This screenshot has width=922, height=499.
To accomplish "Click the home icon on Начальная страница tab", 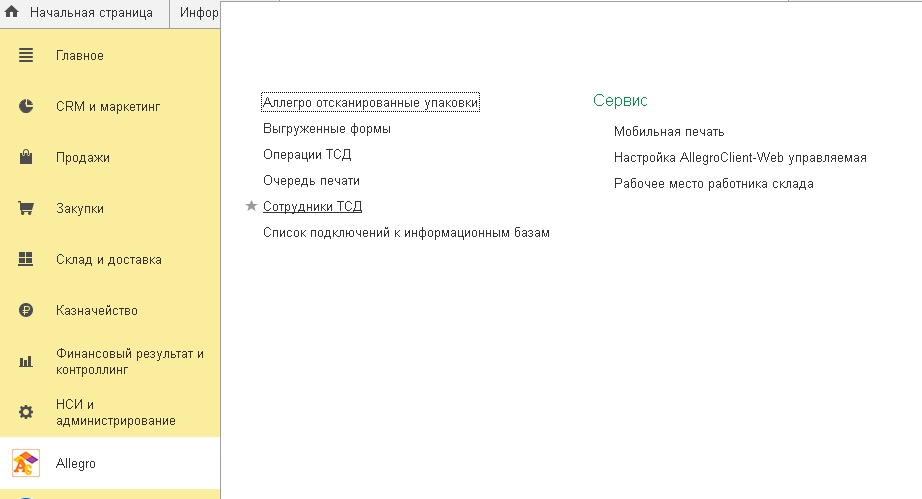I will tap(11, 12).
